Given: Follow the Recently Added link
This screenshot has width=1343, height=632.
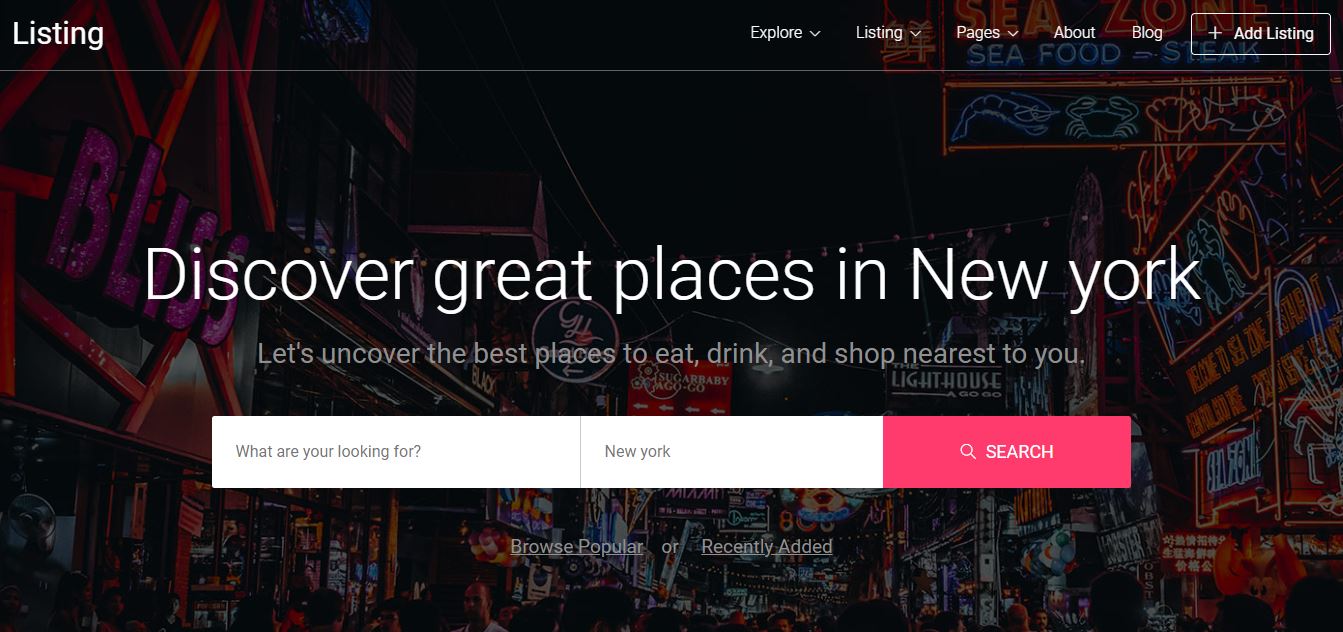Looking at the screenshot, I should [x=767, y=546].
